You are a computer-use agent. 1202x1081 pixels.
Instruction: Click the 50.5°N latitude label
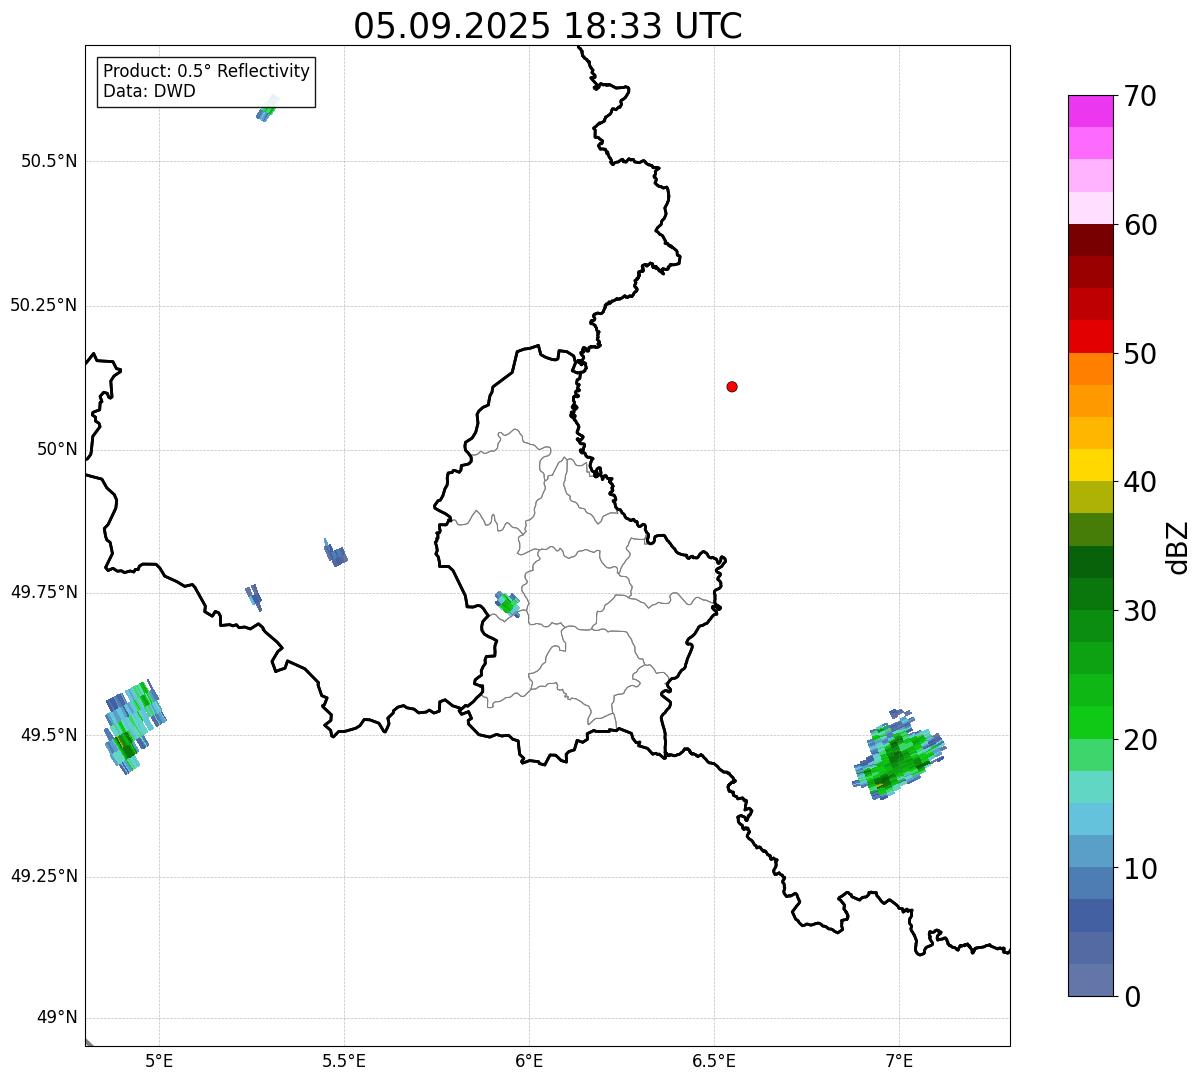(49, 161)
